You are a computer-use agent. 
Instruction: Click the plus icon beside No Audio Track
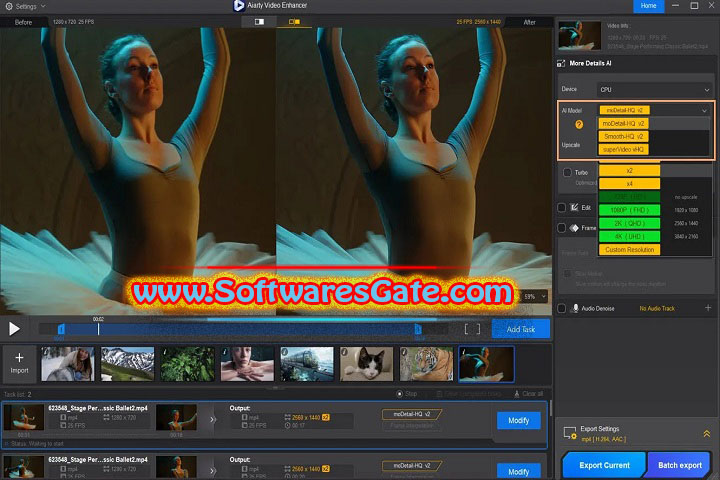(708, 308)
